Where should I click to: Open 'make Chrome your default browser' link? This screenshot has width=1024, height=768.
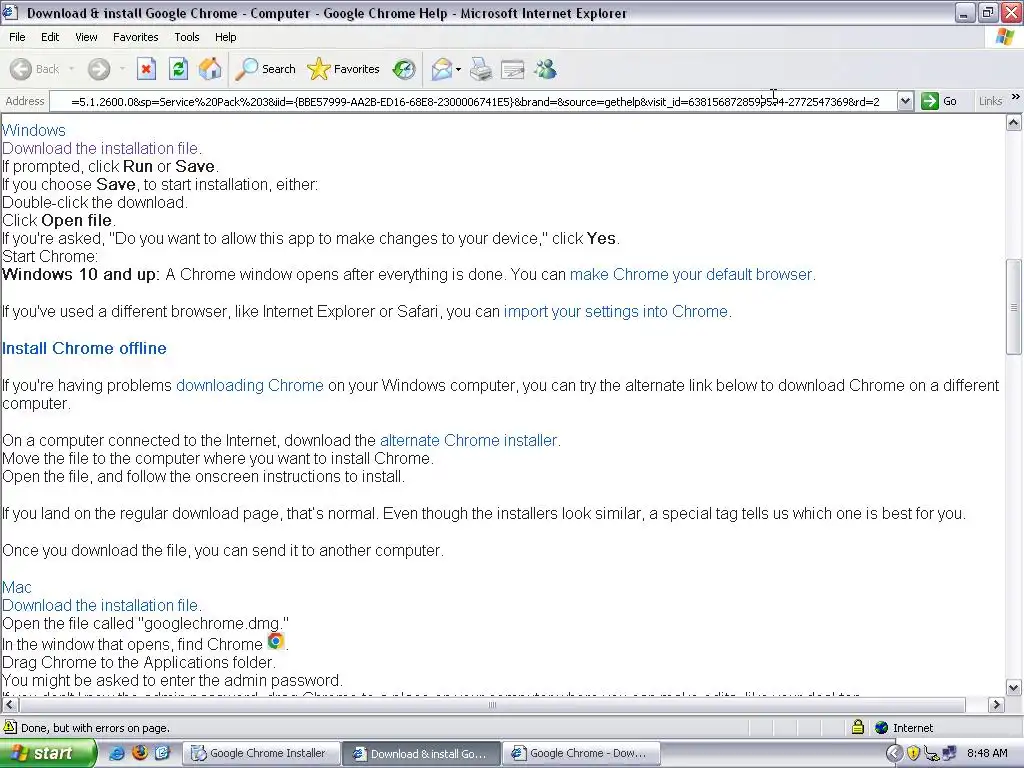692,274
